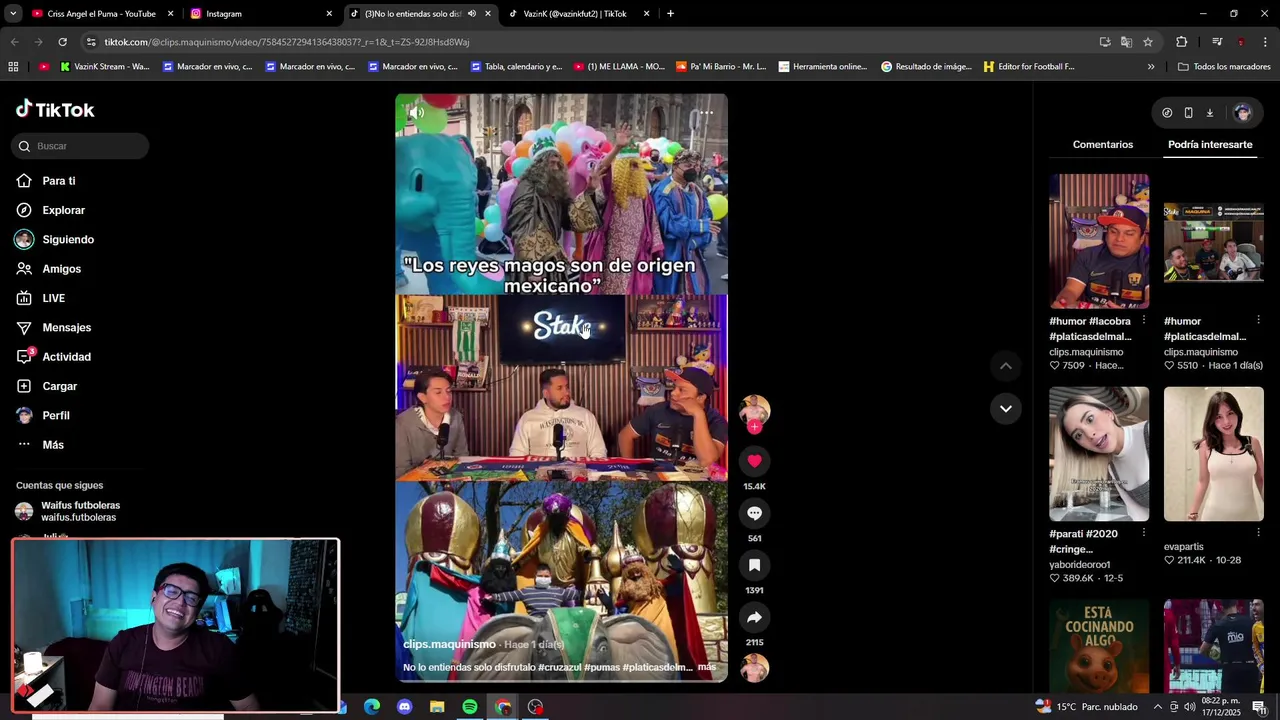Click the install app icon in address bar
Viewport: 1280px width, 720px height.
pyautogui.click(x=1104, y=42)
